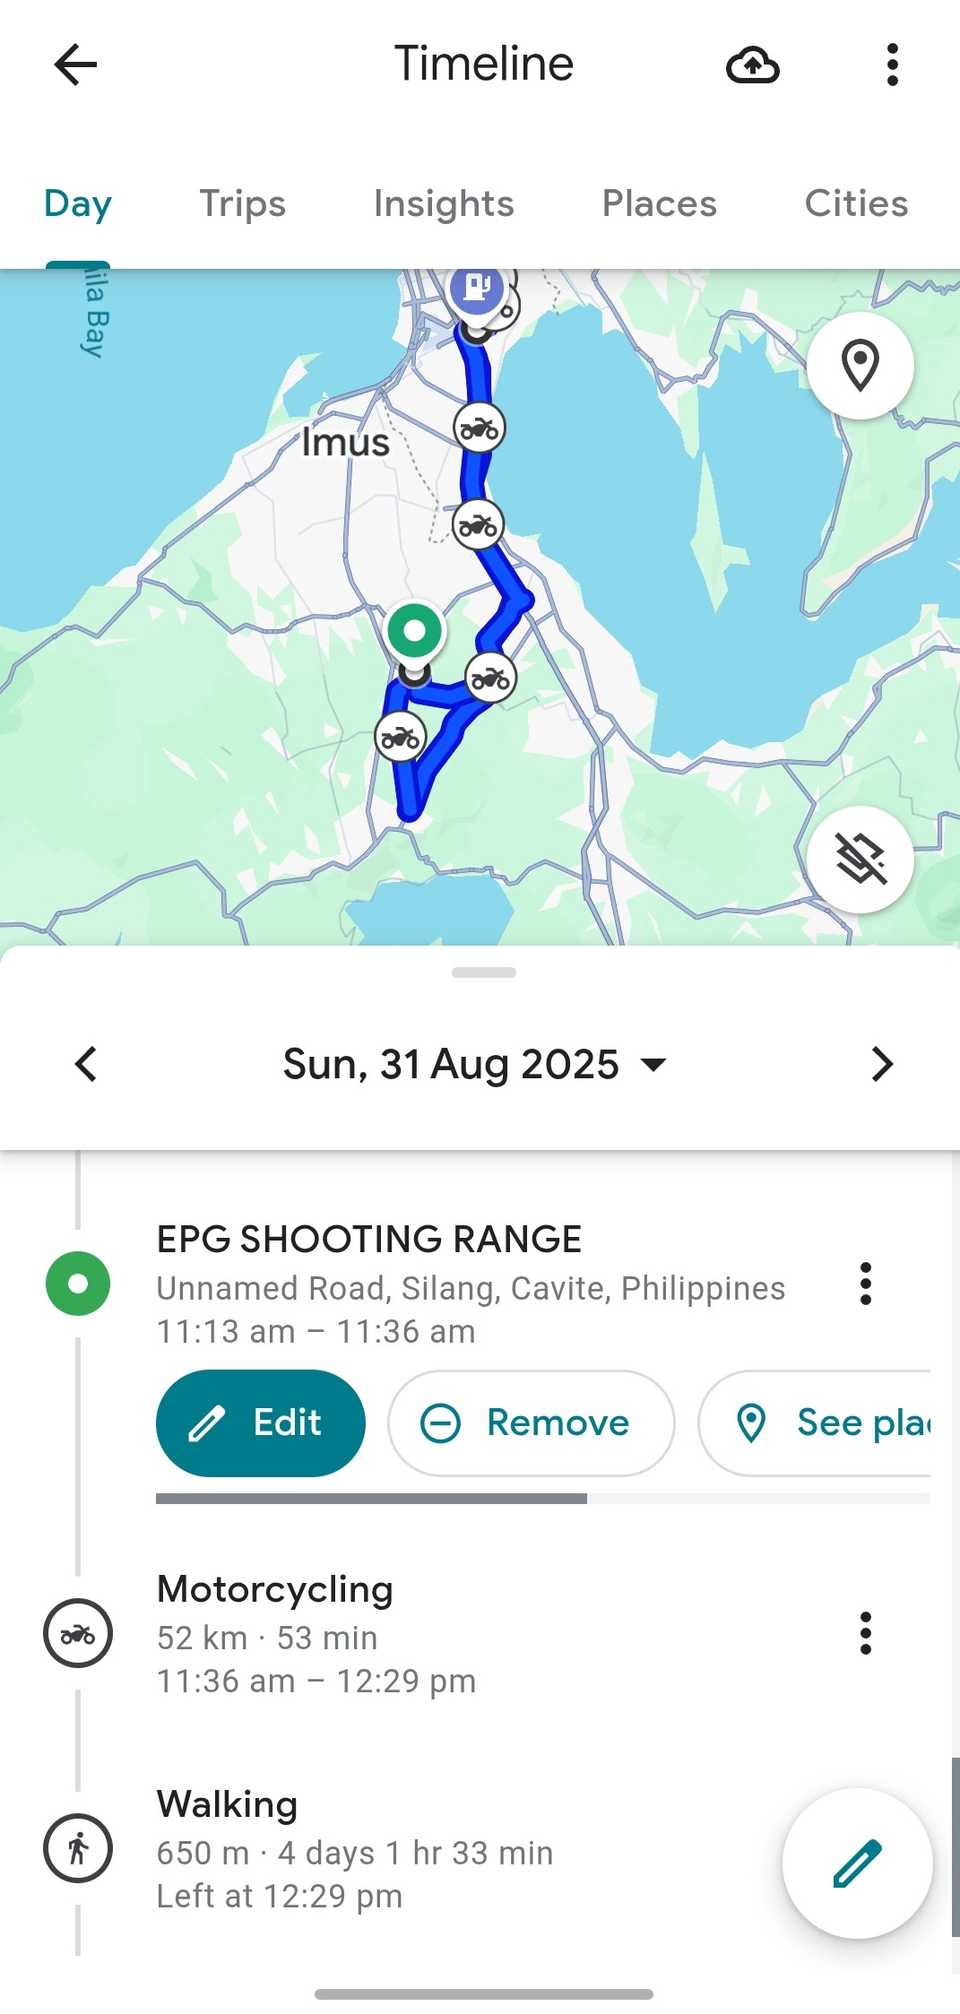The width and height of the screenshot is (960, 2014).
Task: Tap the location pin map button
Action: coord(860,365)
